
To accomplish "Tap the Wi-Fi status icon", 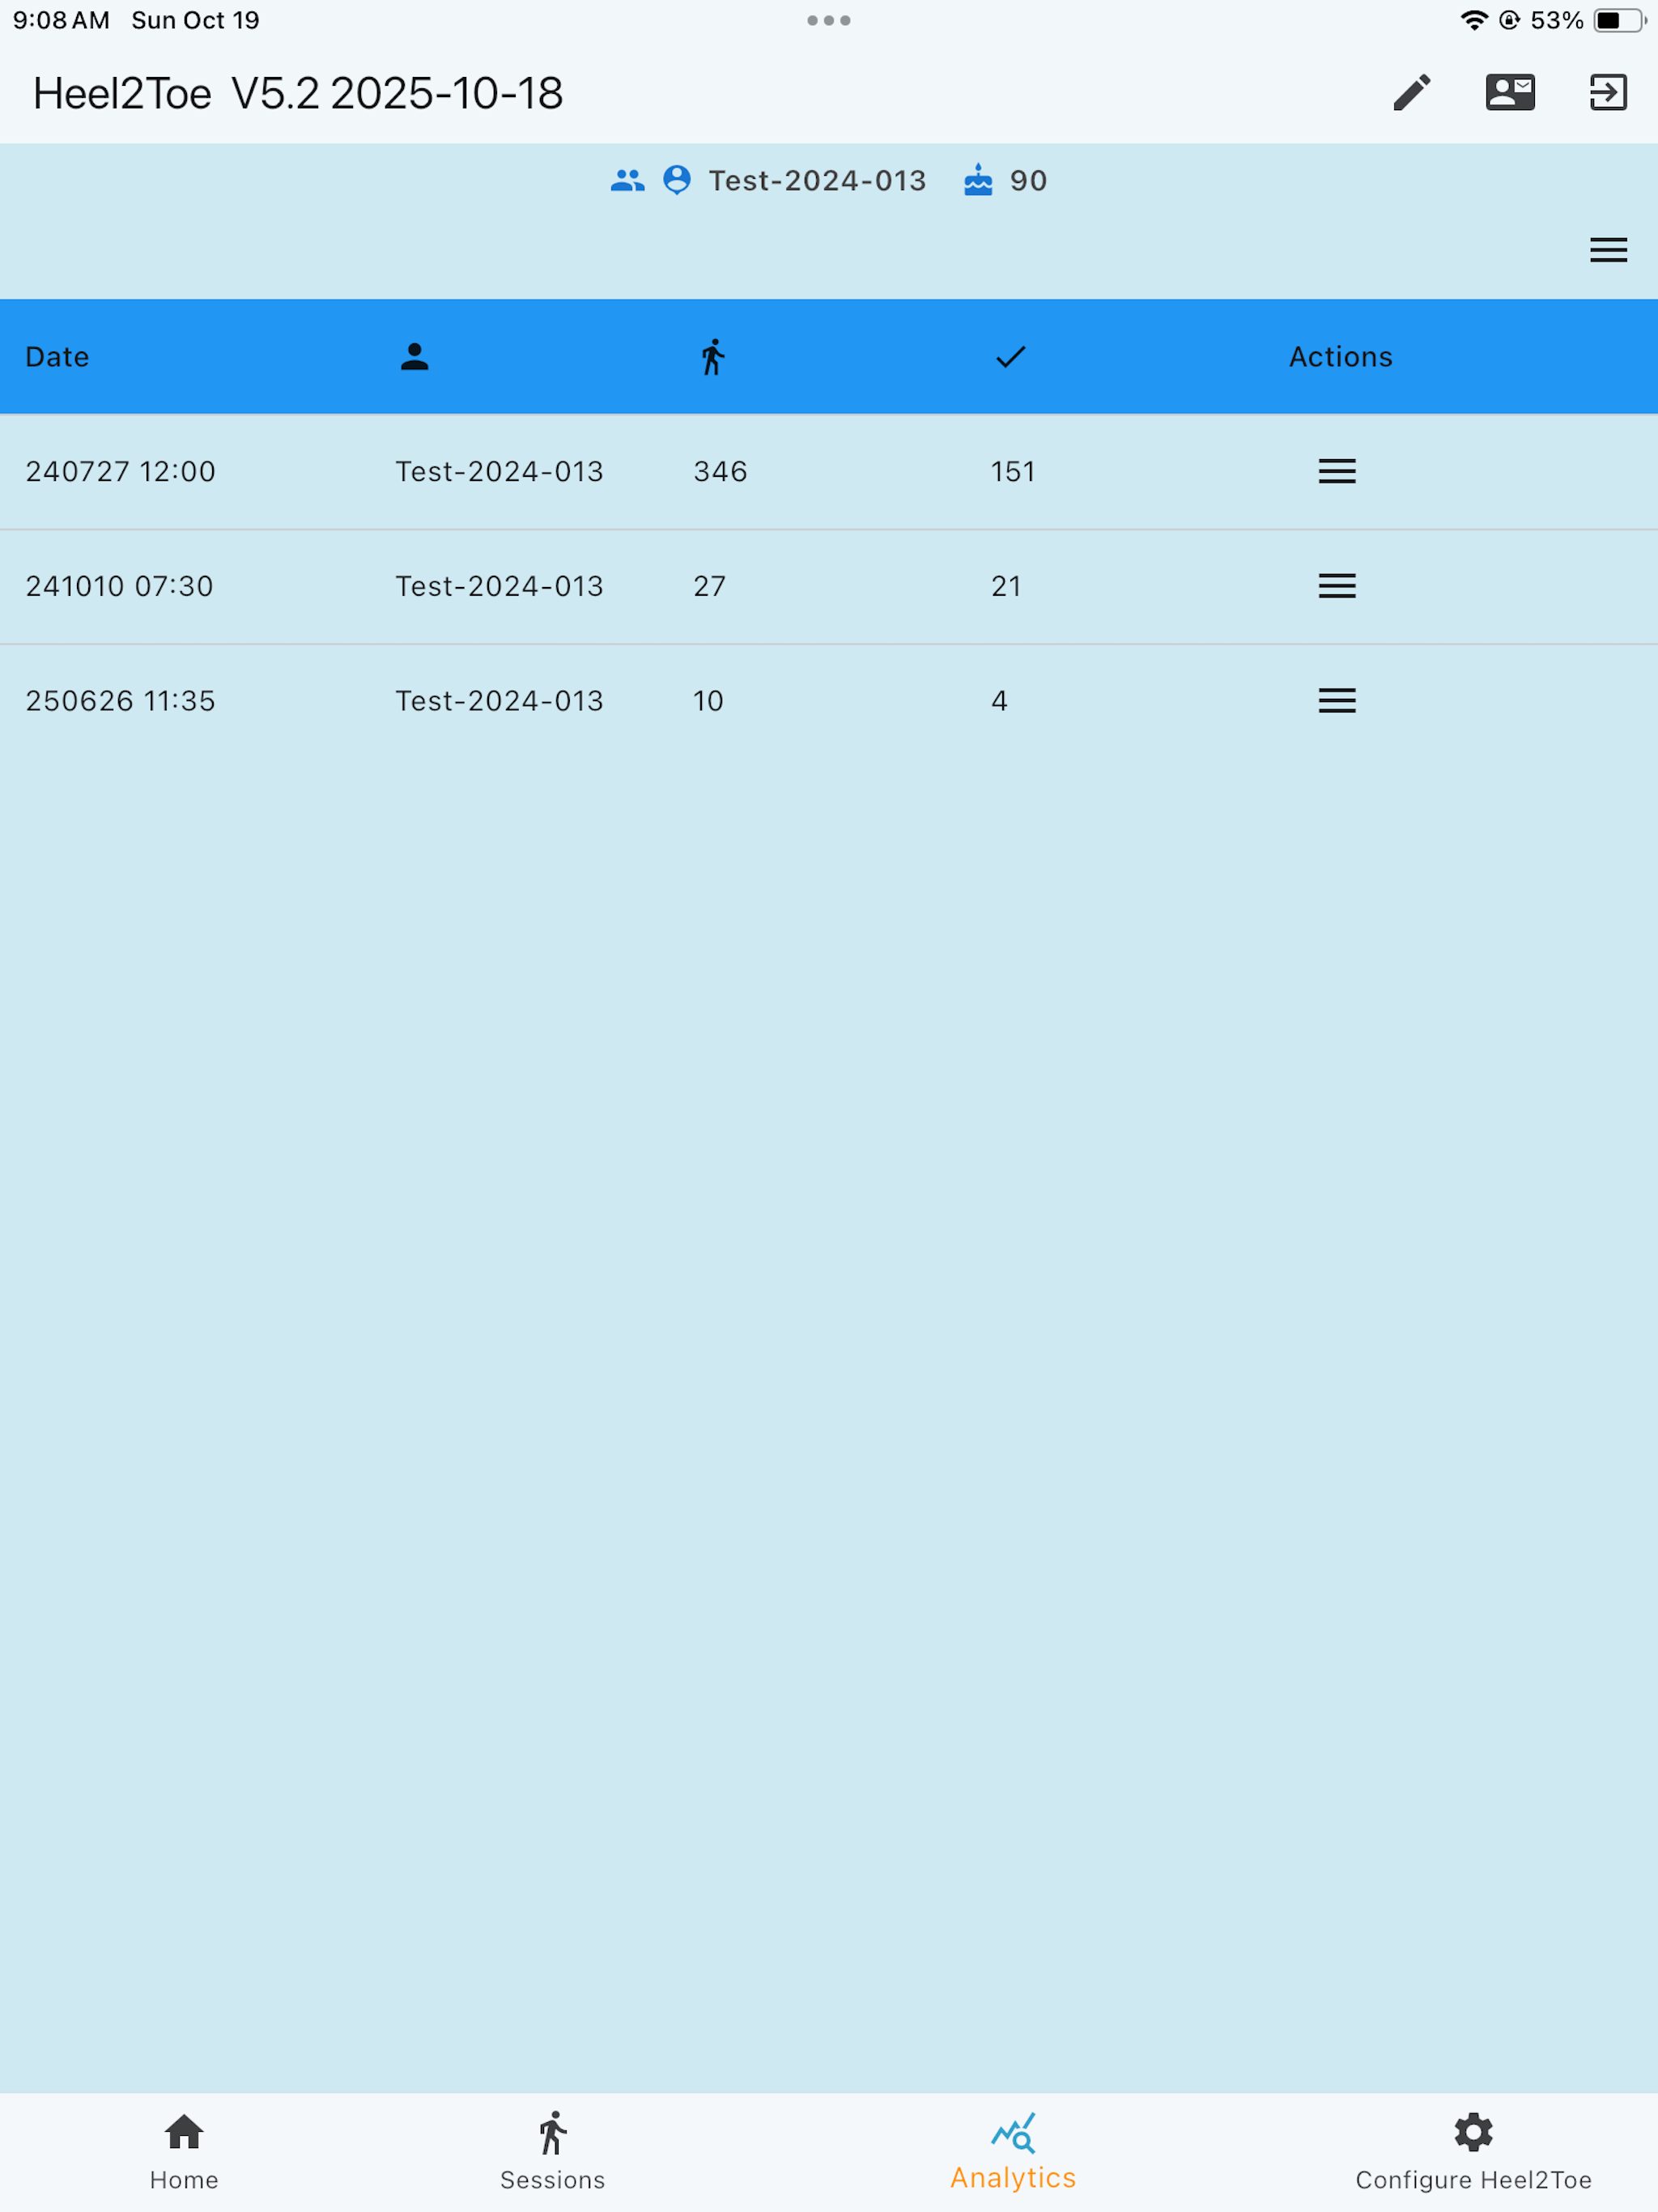I will tap(1473, 20).
